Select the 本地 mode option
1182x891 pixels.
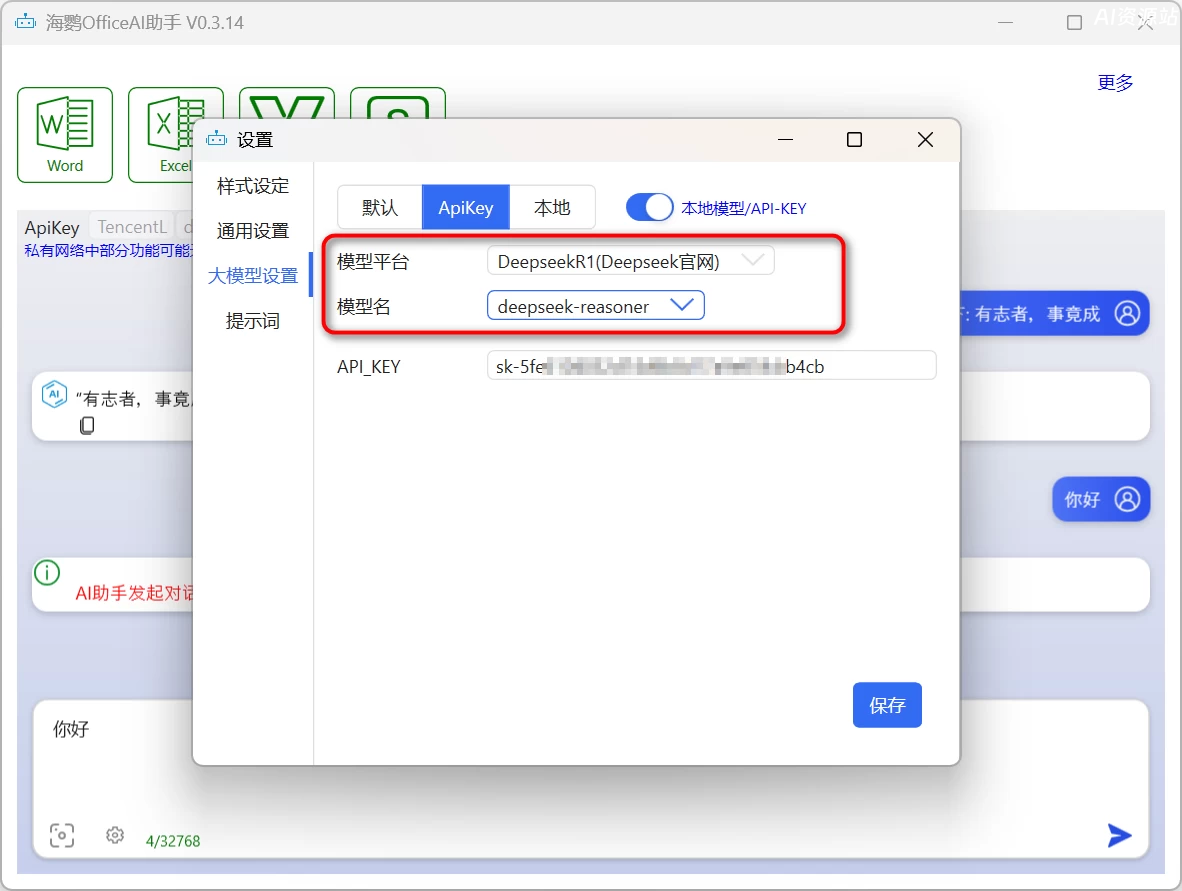tap(554, 207)
